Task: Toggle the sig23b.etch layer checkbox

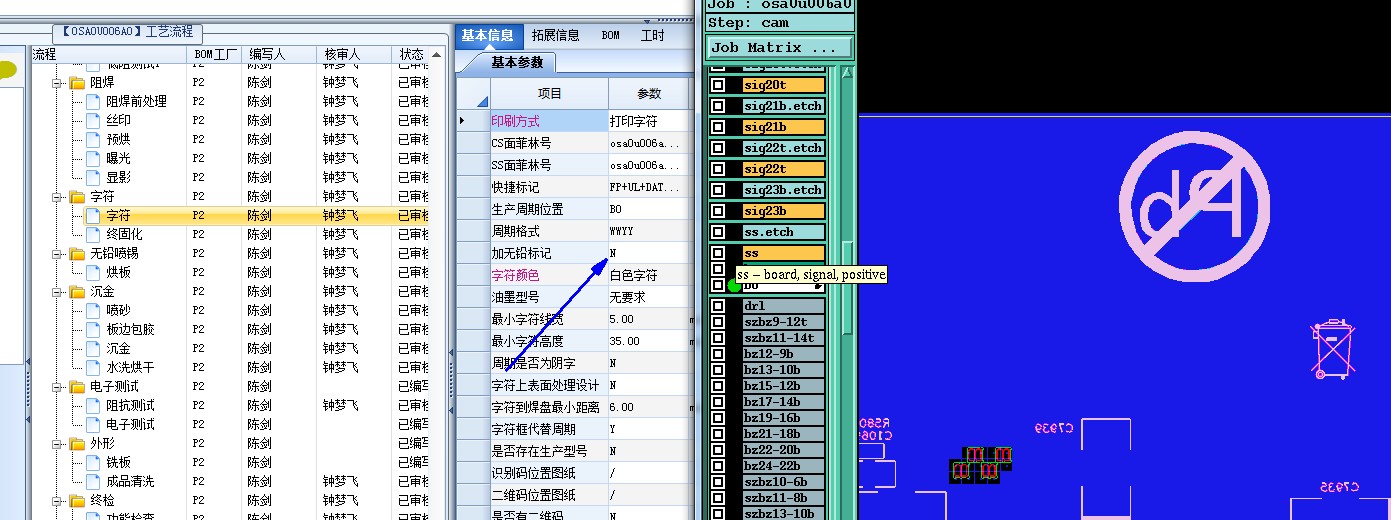Action: click(x=718, y=190)
